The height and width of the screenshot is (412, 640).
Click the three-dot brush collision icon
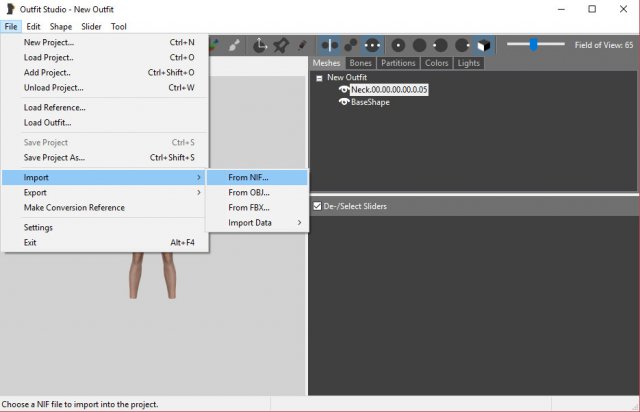(x=371, y=45)
